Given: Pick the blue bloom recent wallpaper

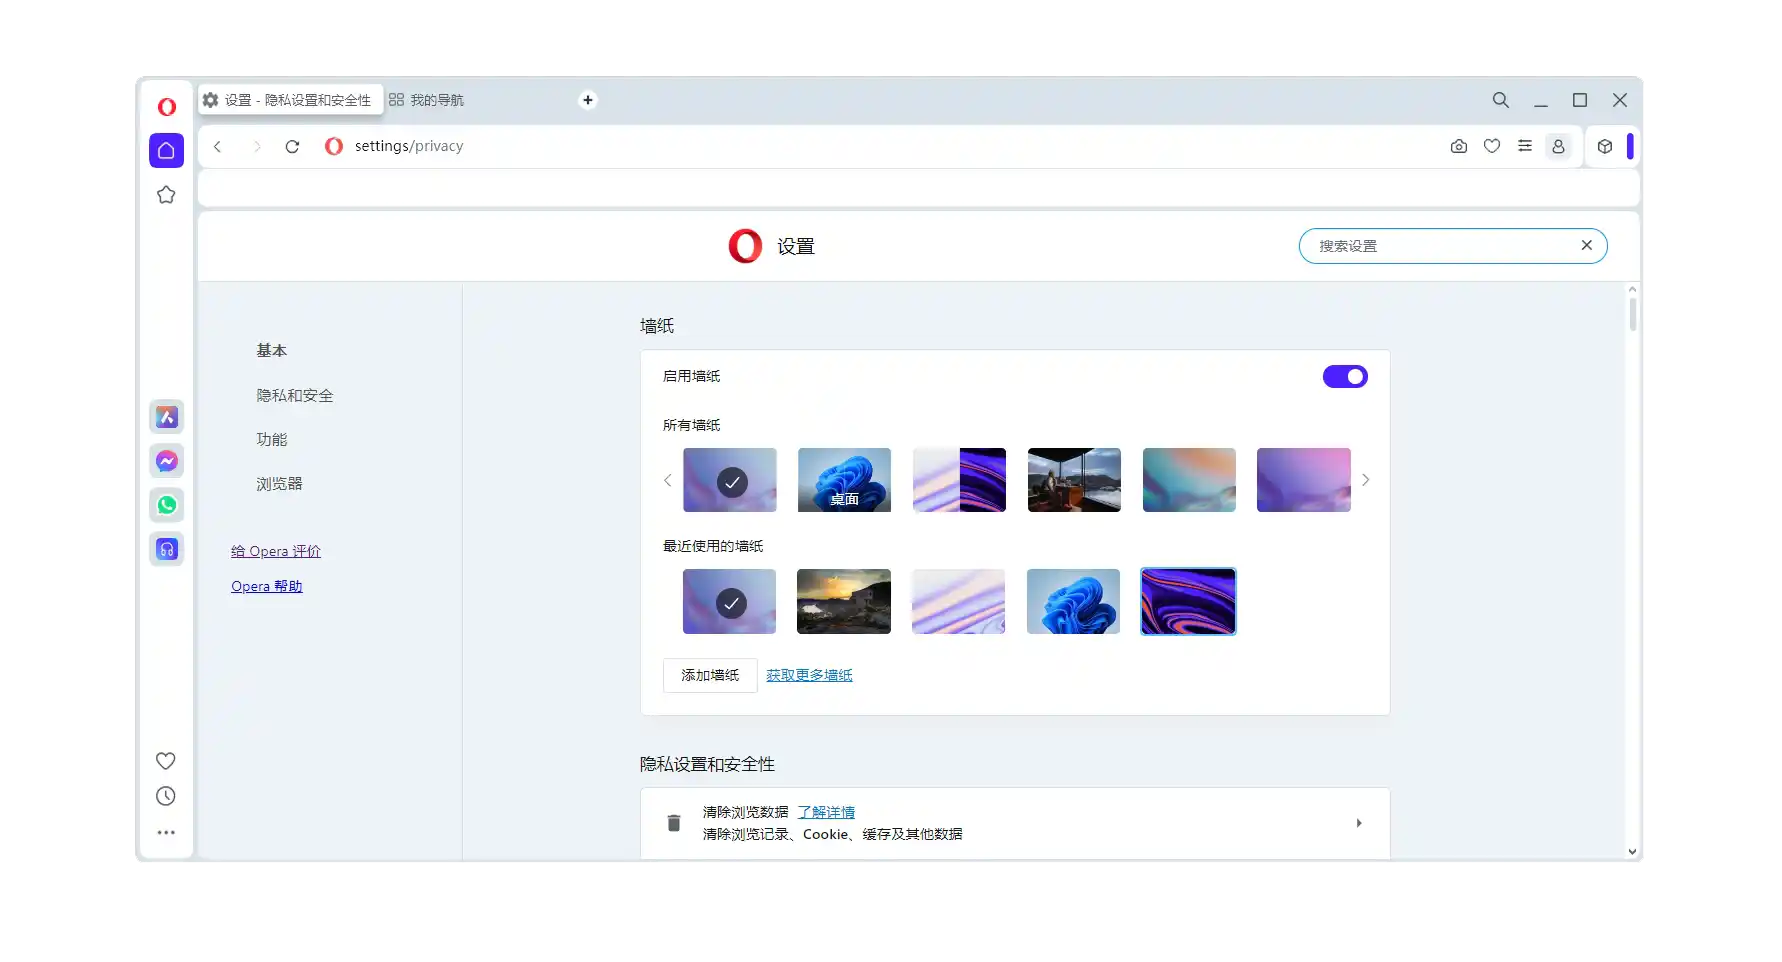Looking at the screenshot, I should [1074, 602].
